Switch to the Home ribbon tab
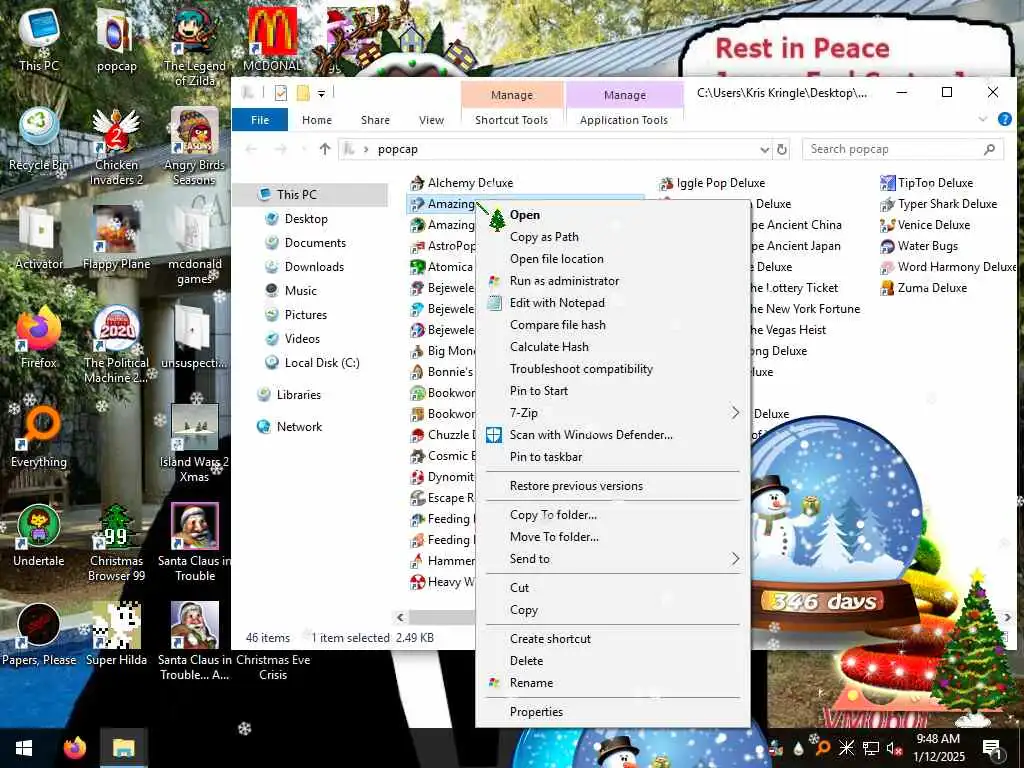The image size is (1024, 768). [317, 120]
